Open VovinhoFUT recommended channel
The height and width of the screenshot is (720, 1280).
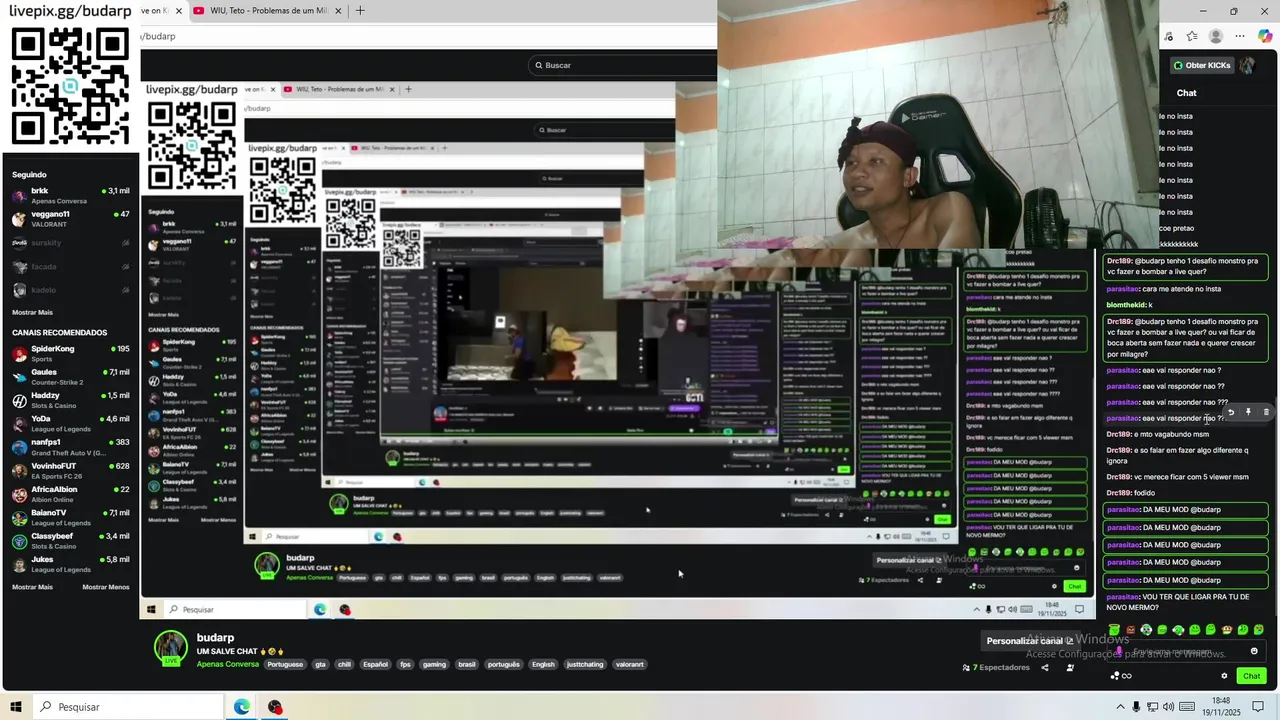70,470
